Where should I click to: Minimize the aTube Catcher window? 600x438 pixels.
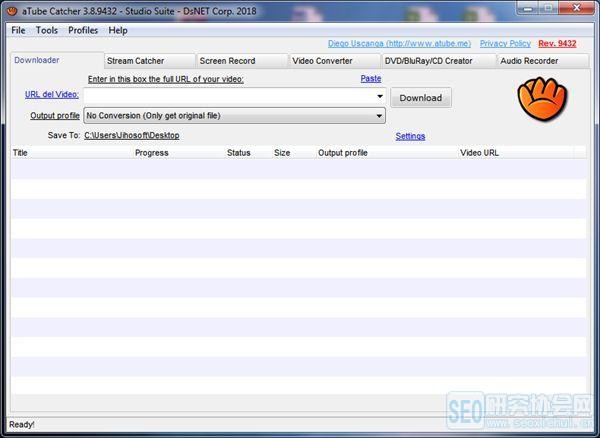coord(527,8)
